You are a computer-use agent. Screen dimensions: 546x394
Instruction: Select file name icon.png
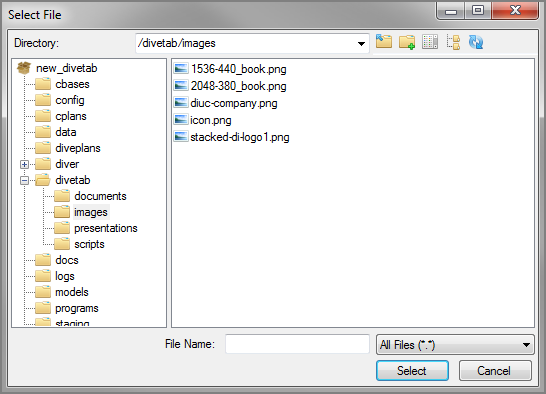[x=211, y=120]
